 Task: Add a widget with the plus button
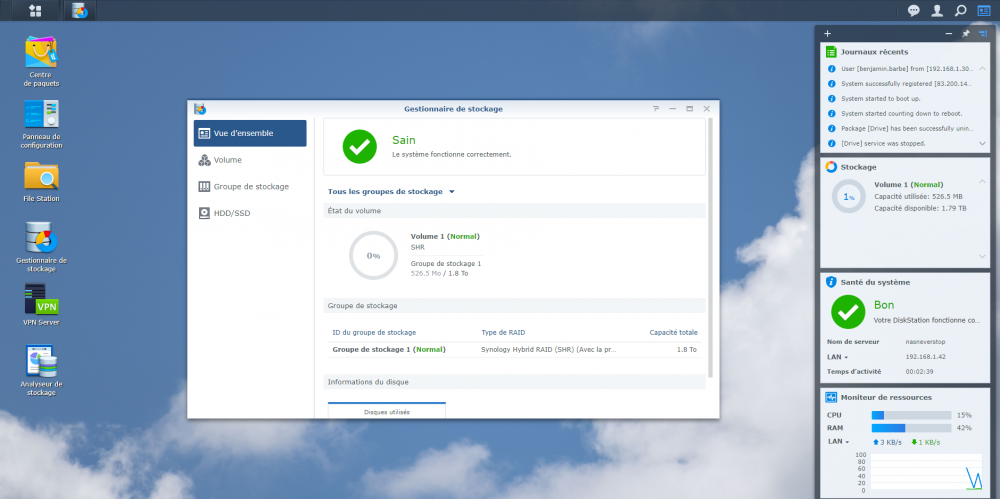(x=827, y=33)
